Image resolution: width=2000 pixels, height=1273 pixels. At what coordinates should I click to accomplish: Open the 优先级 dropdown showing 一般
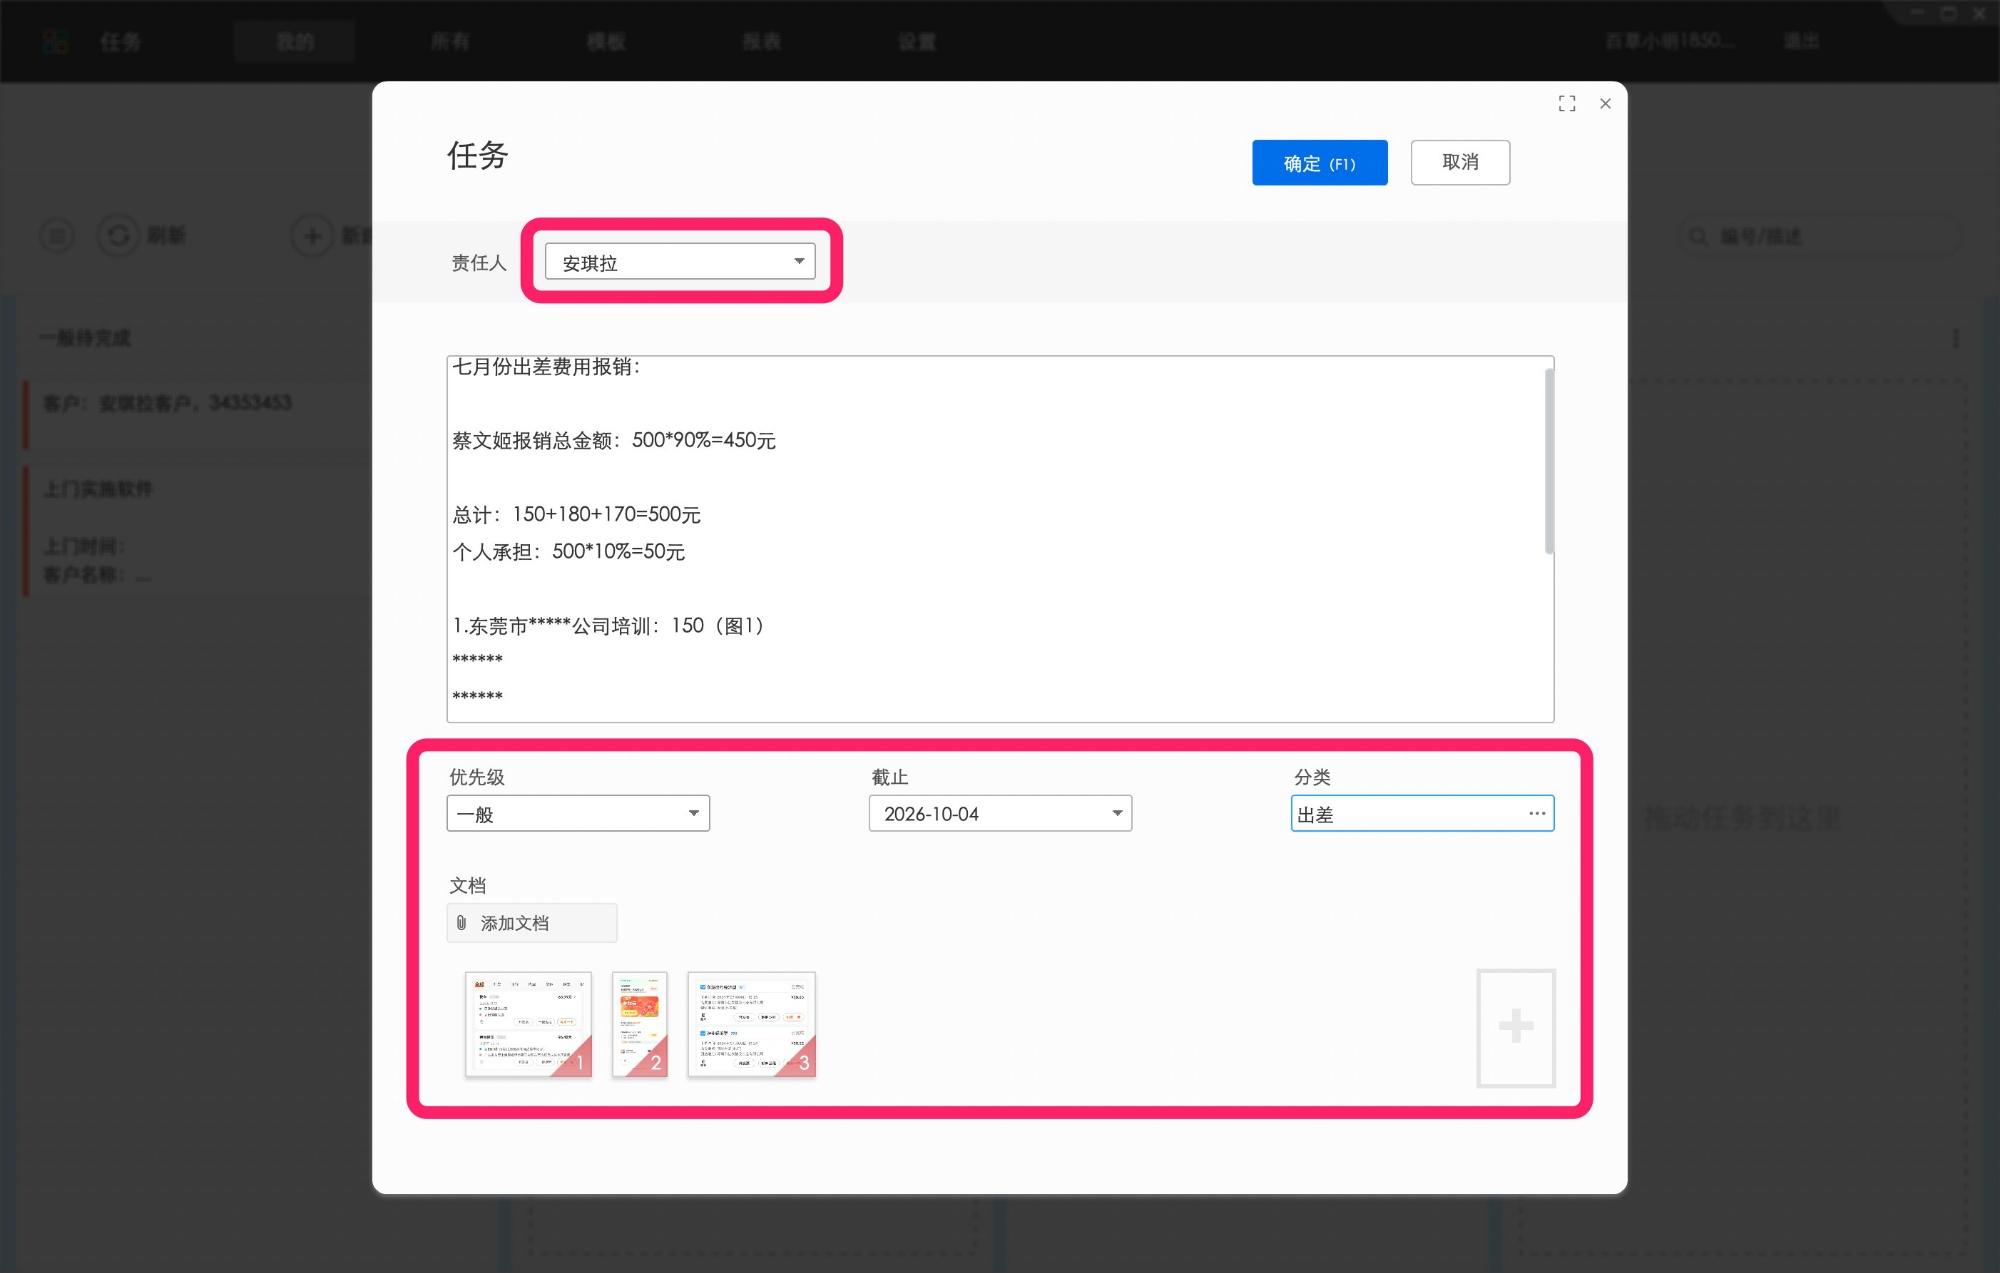tap(578, 814)
